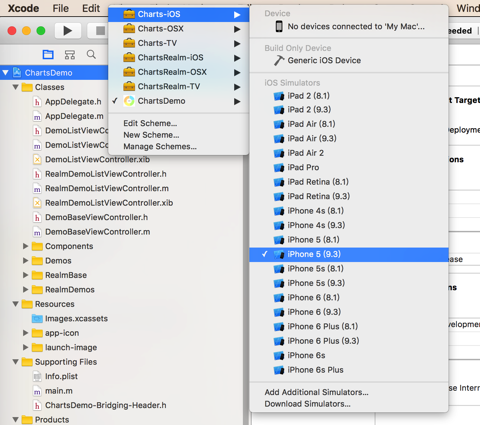The height and width of the screenshot is (425, 480).
Task: Open the Find navigator magnifier icon
Action: pos(91,54)
